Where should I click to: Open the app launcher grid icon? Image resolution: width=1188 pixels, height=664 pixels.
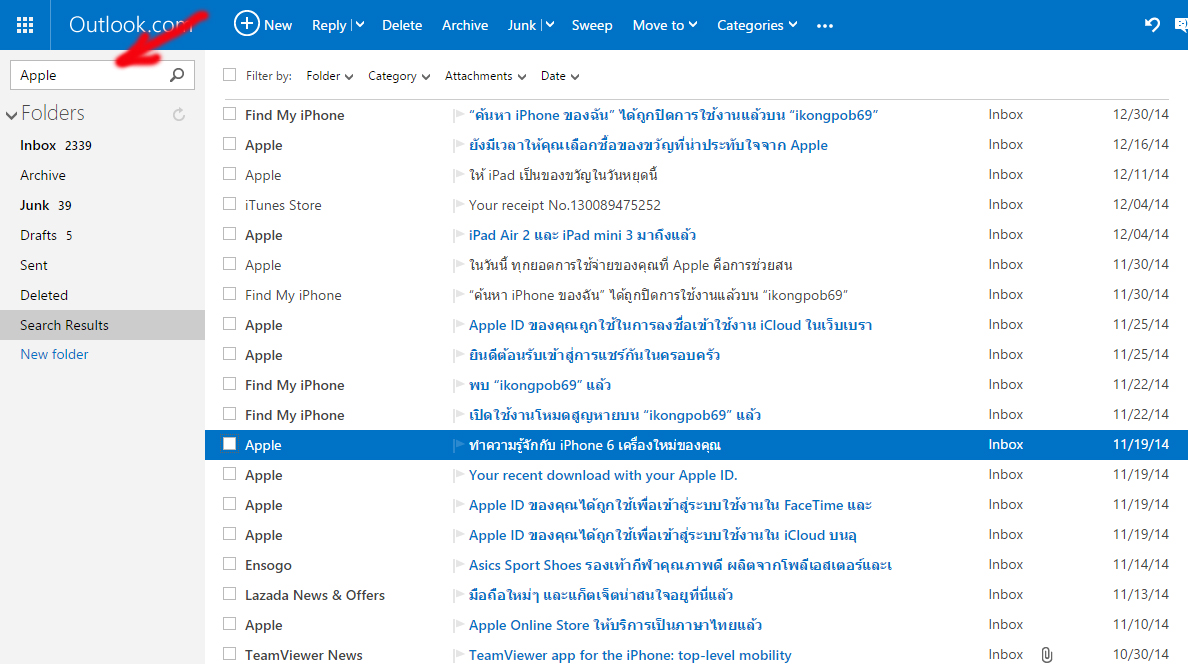click(x=25, y=25)
